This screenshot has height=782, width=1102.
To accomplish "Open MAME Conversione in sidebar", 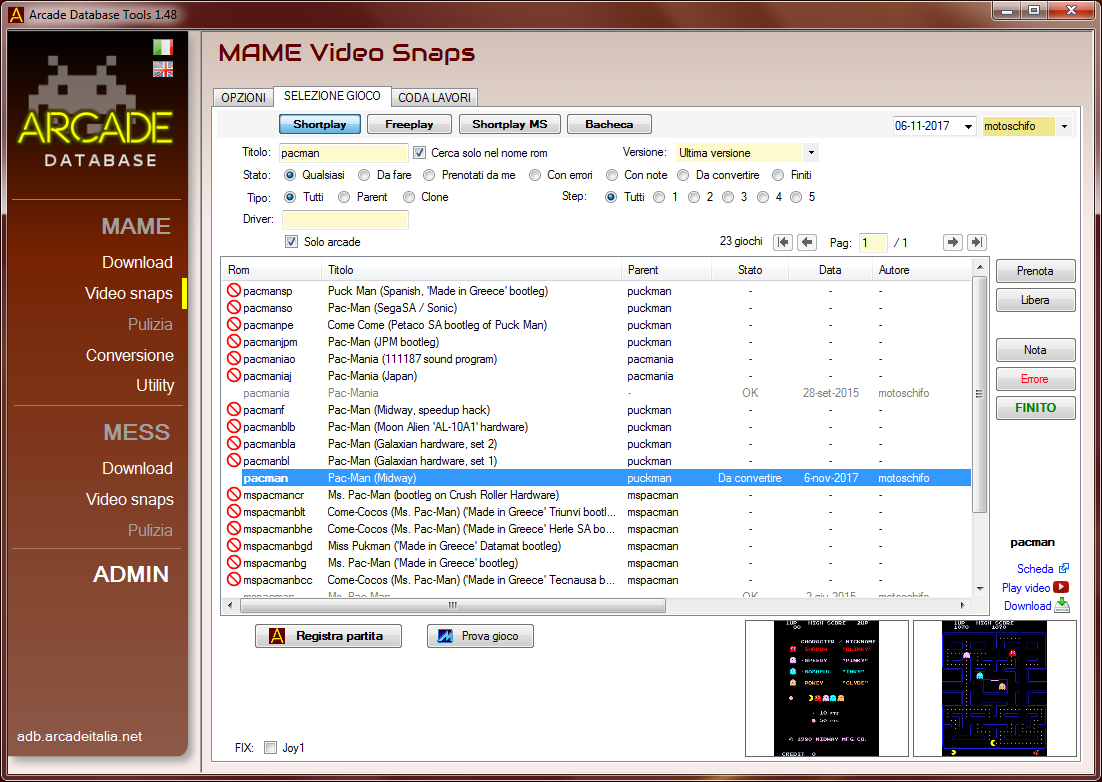I will coord(129,355).
